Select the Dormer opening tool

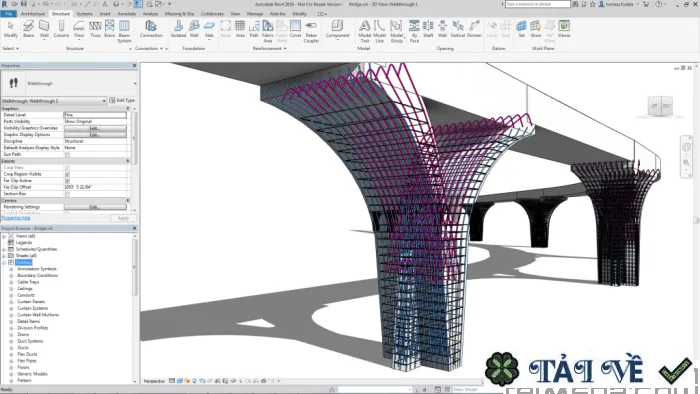coord(474,29)
